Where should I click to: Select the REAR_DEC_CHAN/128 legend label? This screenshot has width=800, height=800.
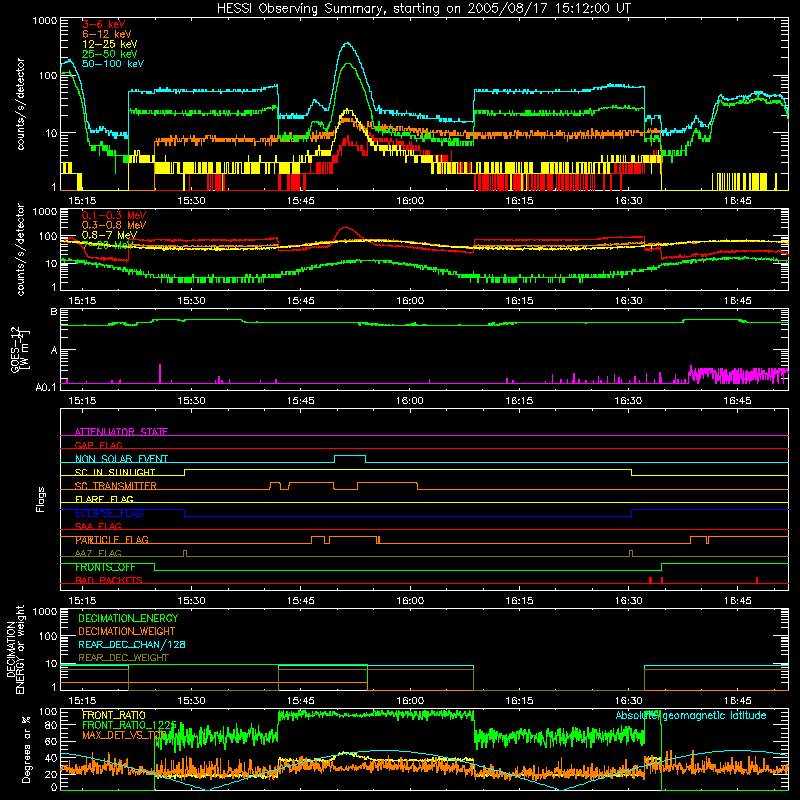pyautogui.click(x=132, y=644)
